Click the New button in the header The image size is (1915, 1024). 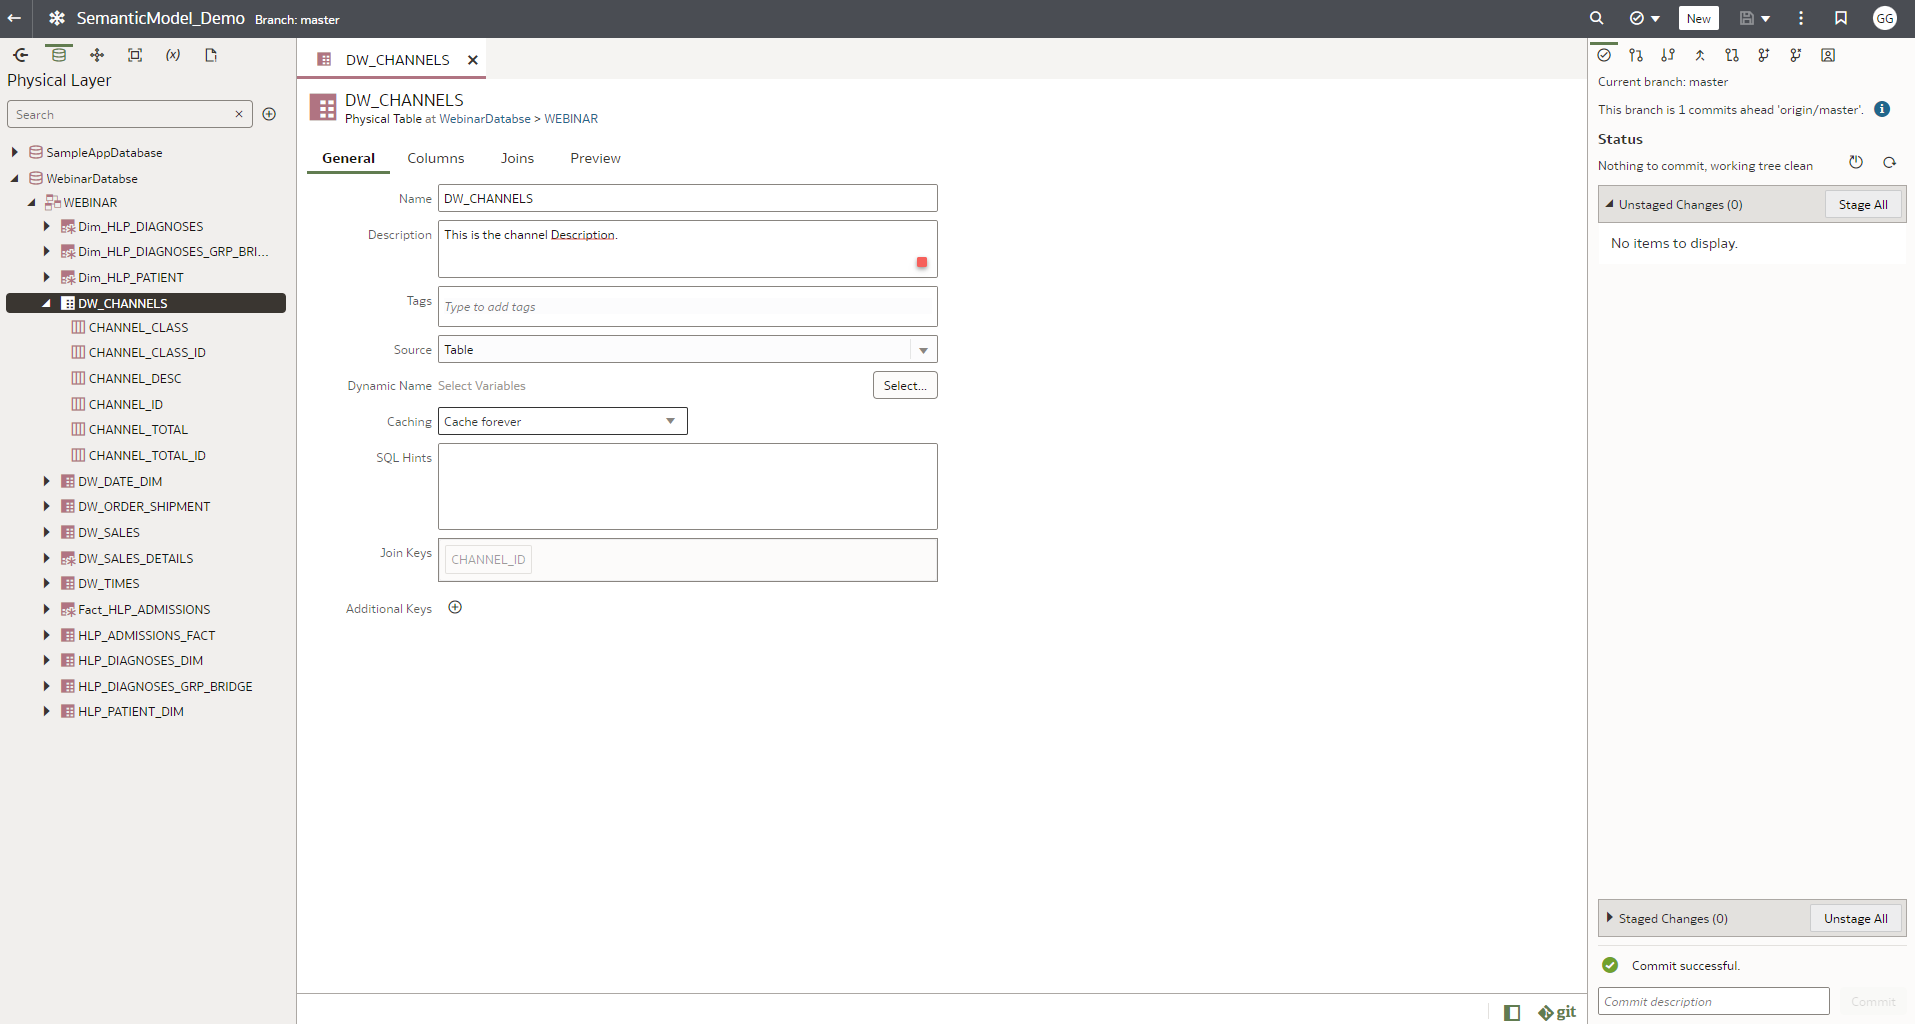tap(1697, 18)
